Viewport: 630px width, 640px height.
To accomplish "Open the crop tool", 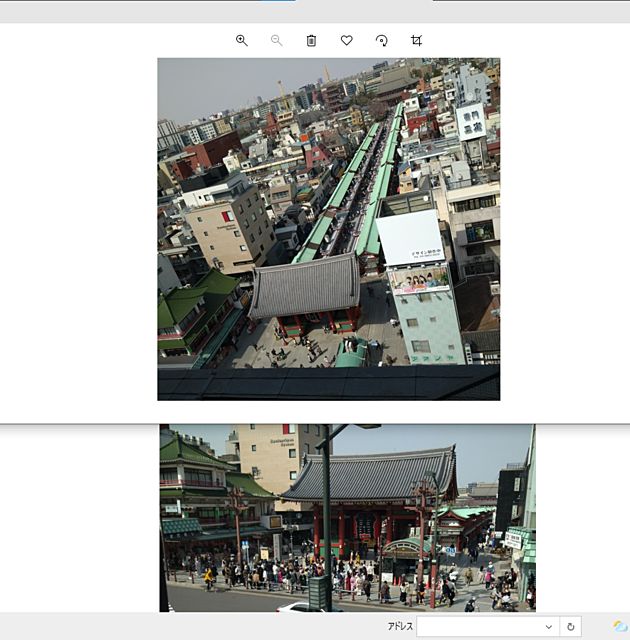I will (x=416, y=40).
